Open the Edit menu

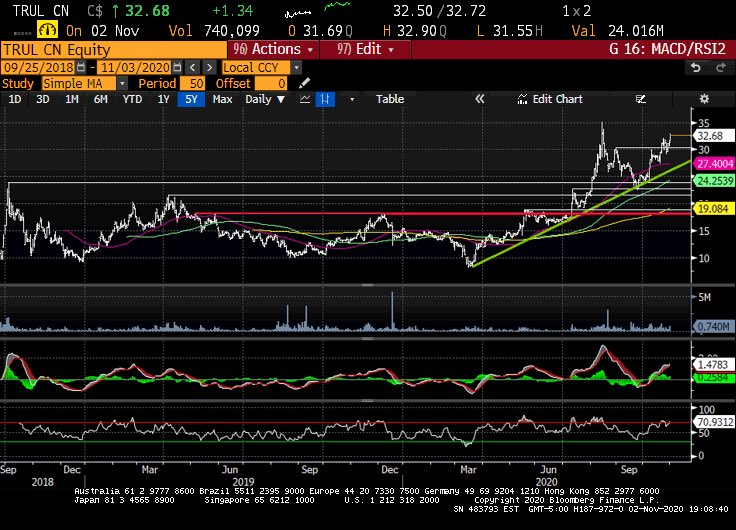[x=365, y=49]
